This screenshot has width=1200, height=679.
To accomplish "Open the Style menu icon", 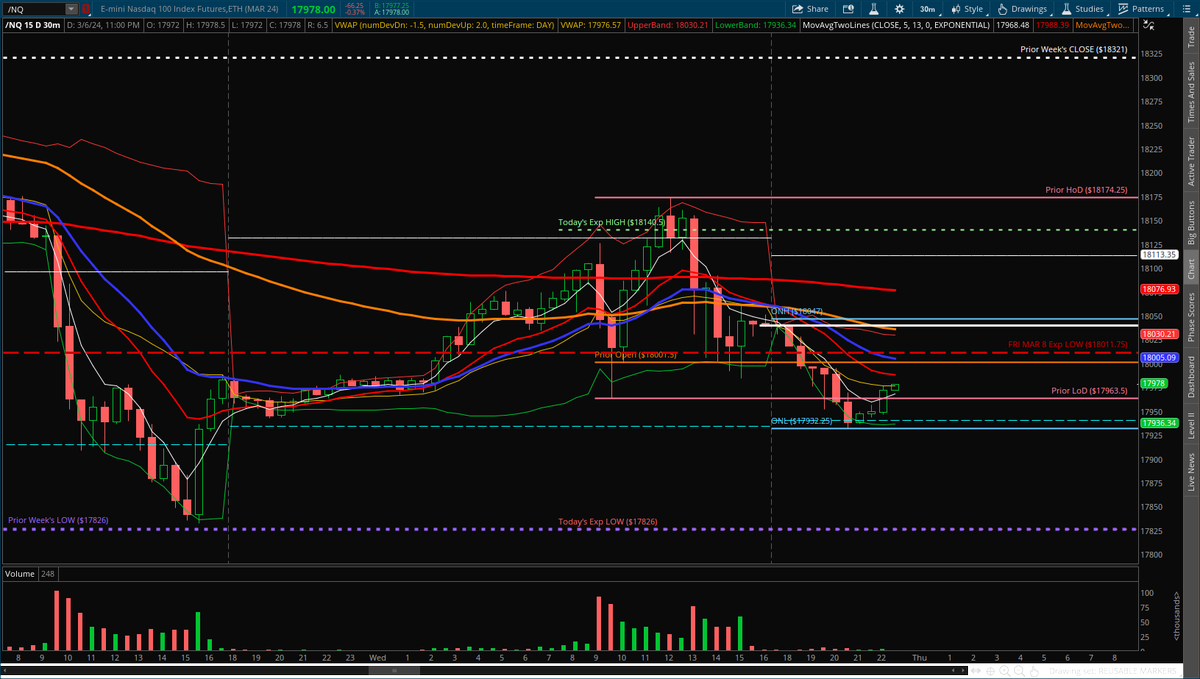I will tap(957, 8).
